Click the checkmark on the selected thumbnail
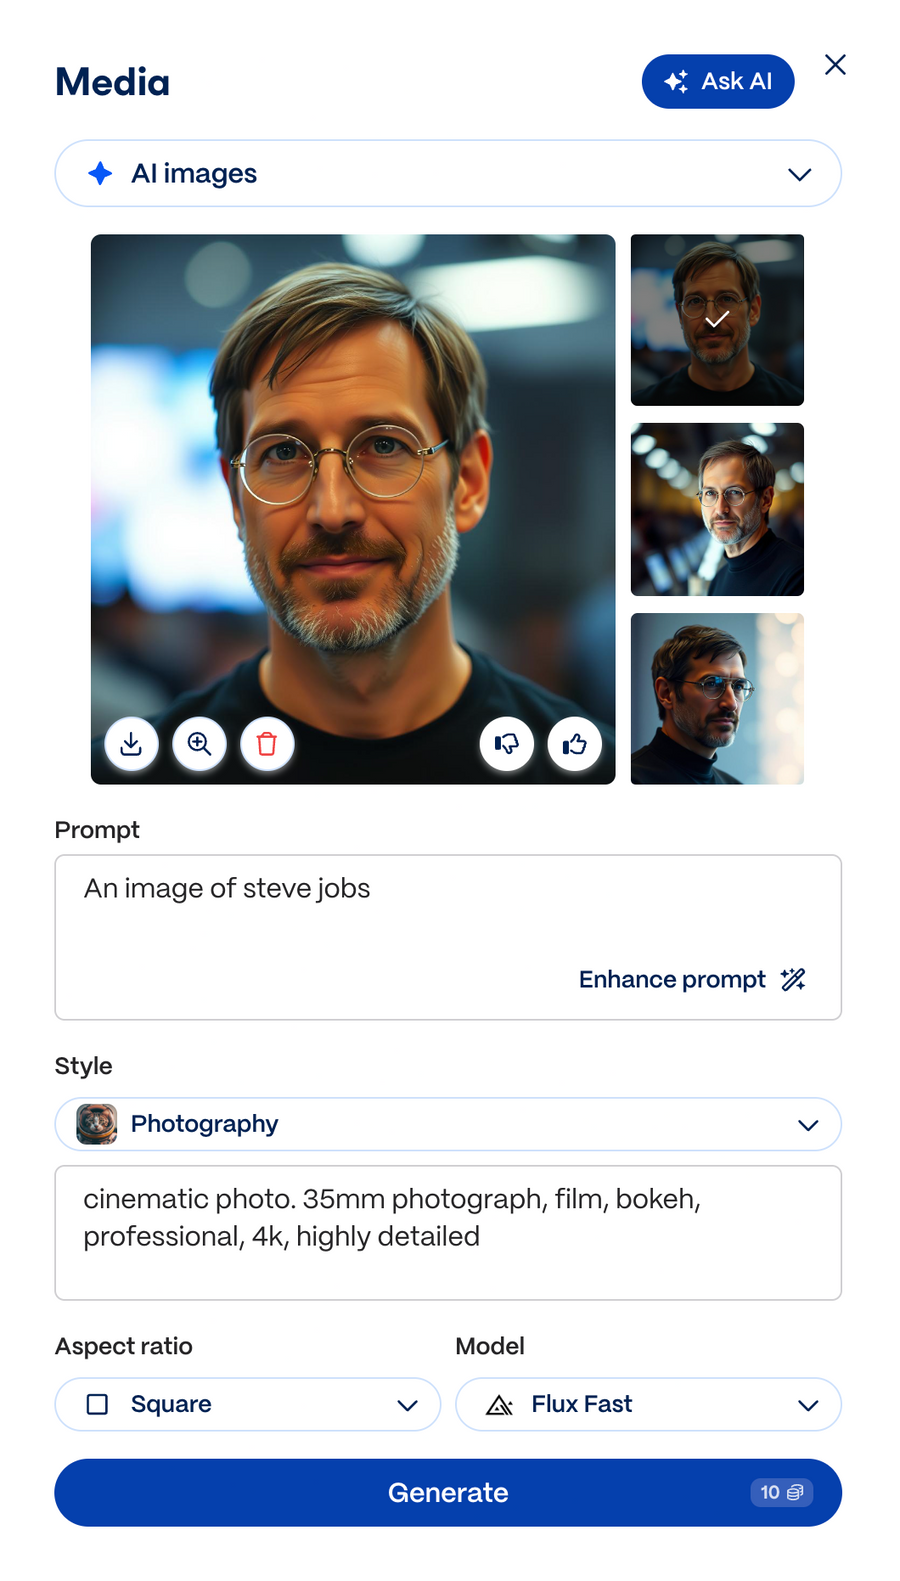The width and height of the screenshot is (900, 1581). (x=717, y=320)
